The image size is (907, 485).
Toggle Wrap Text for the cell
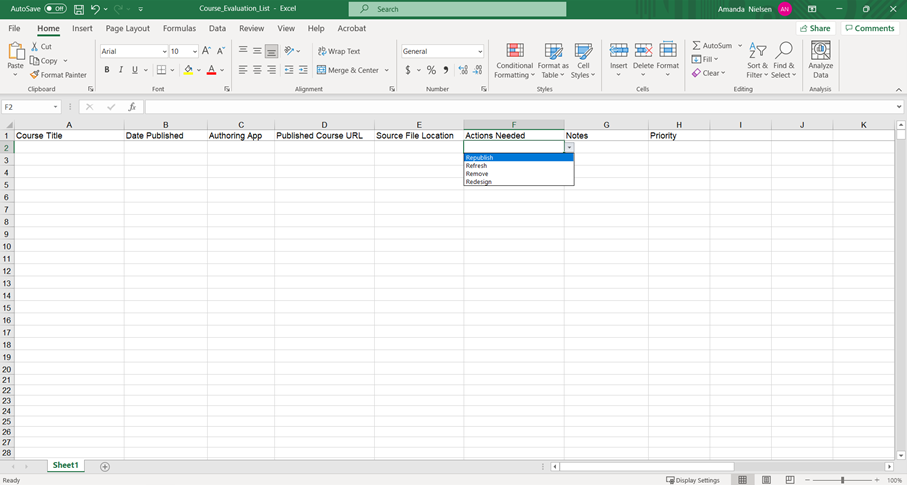tap(339, 51)
